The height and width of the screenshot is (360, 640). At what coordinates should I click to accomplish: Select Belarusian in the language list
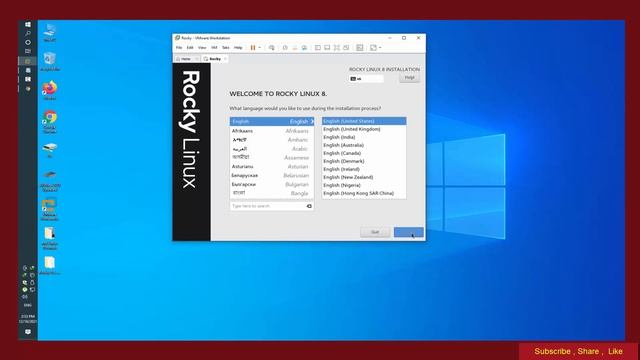point(272,176)
